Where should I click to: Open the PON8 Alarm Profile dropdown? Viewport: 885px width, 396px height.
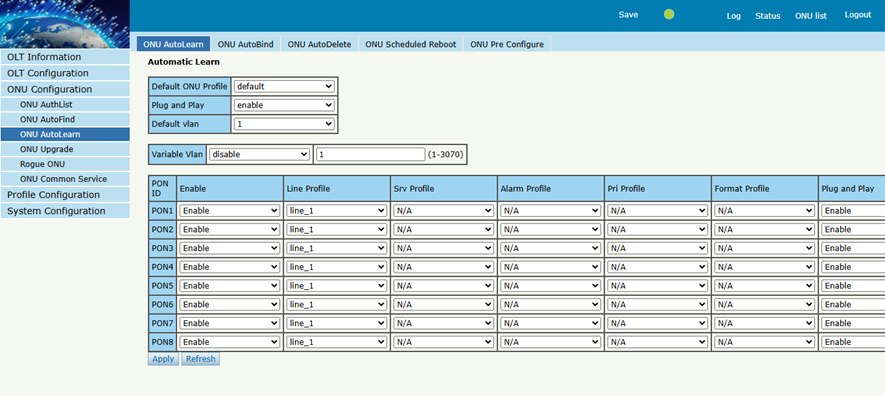(550, 342)
